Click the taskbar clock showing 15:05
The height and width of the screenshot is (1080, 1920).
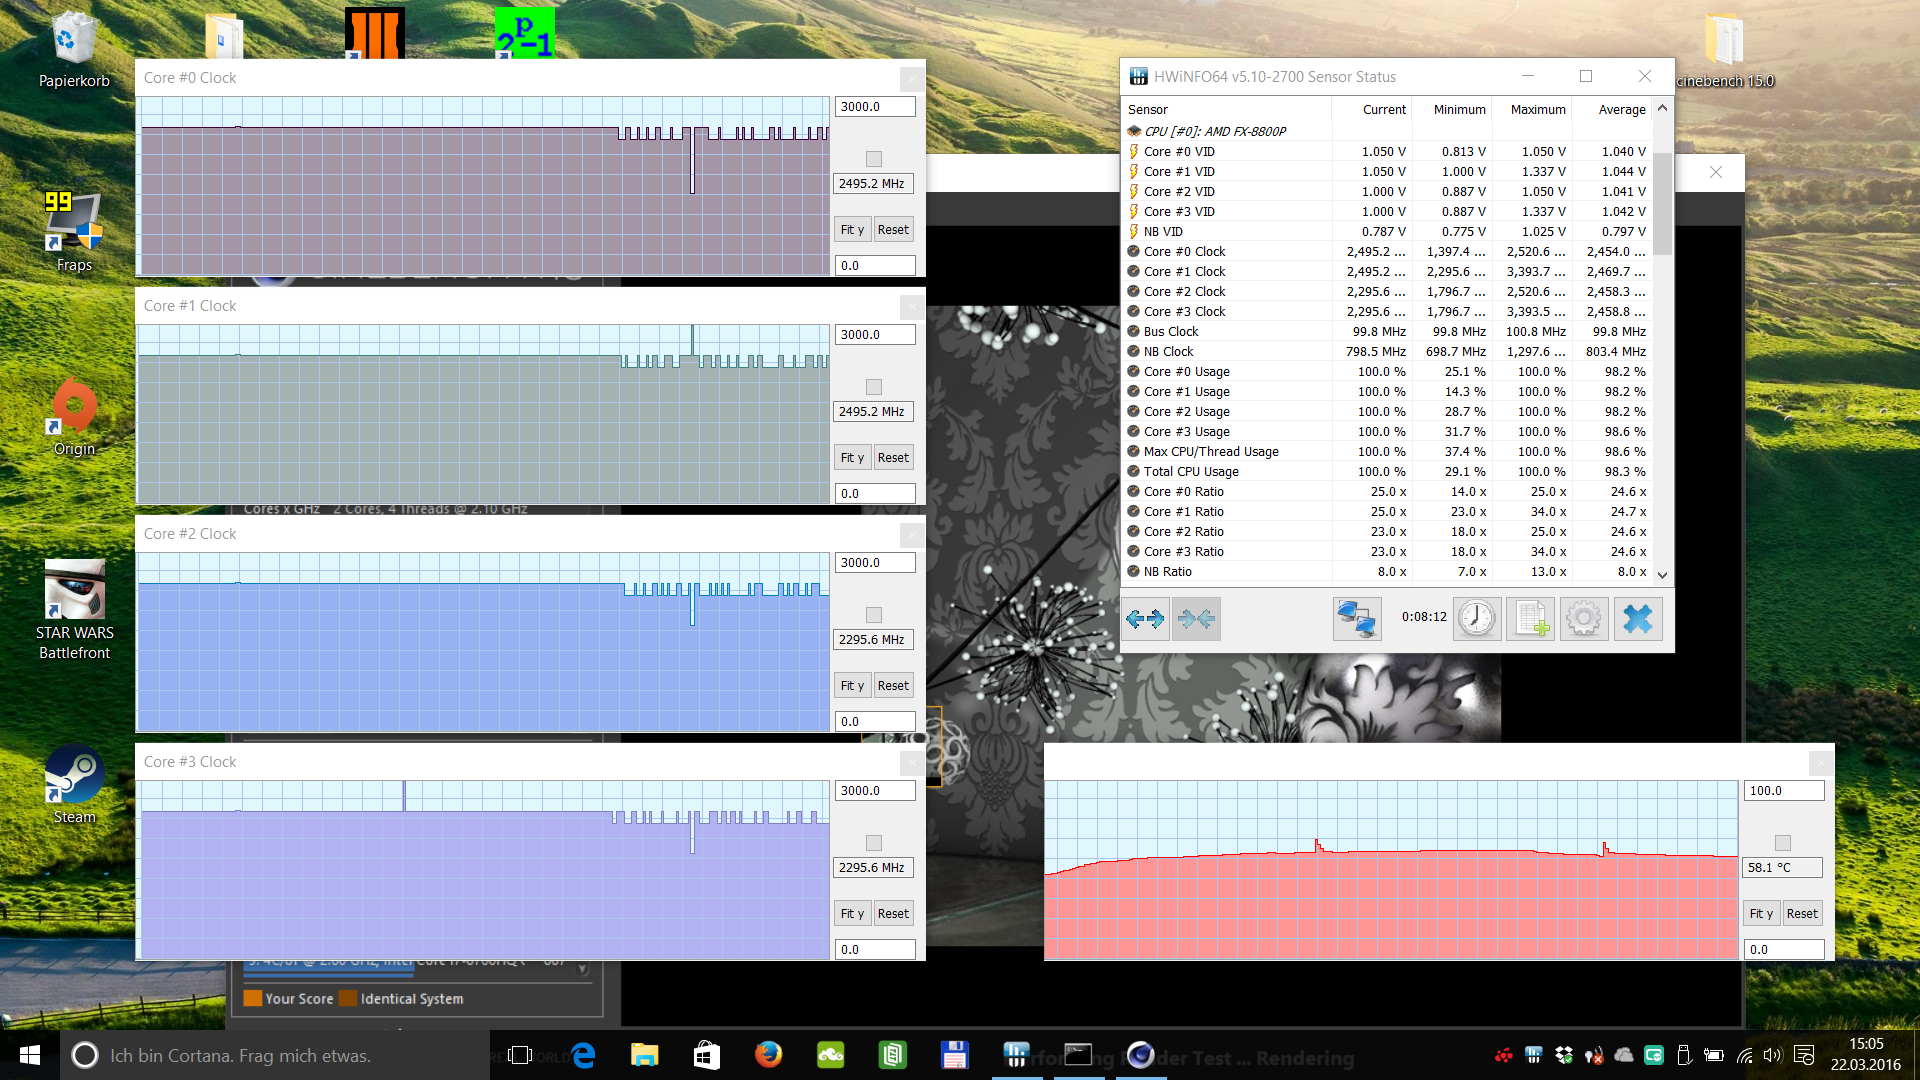[1865, 1055]
